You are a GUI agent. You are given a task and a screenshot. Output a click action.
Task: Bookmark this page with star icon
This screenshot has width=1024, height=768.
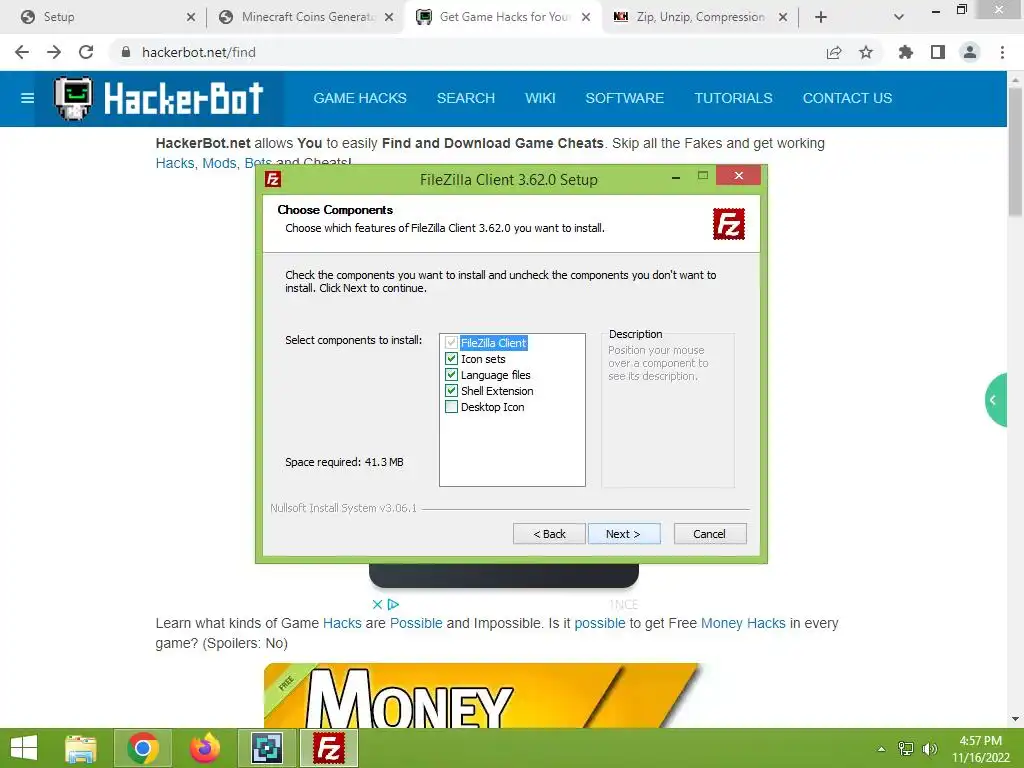coord(866,52)
